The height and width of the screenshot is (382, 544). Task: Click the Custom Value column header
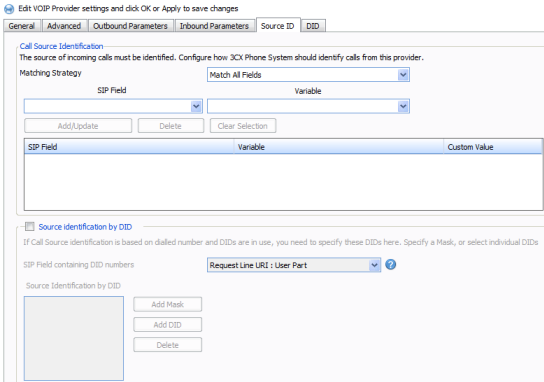click(493, 147)
